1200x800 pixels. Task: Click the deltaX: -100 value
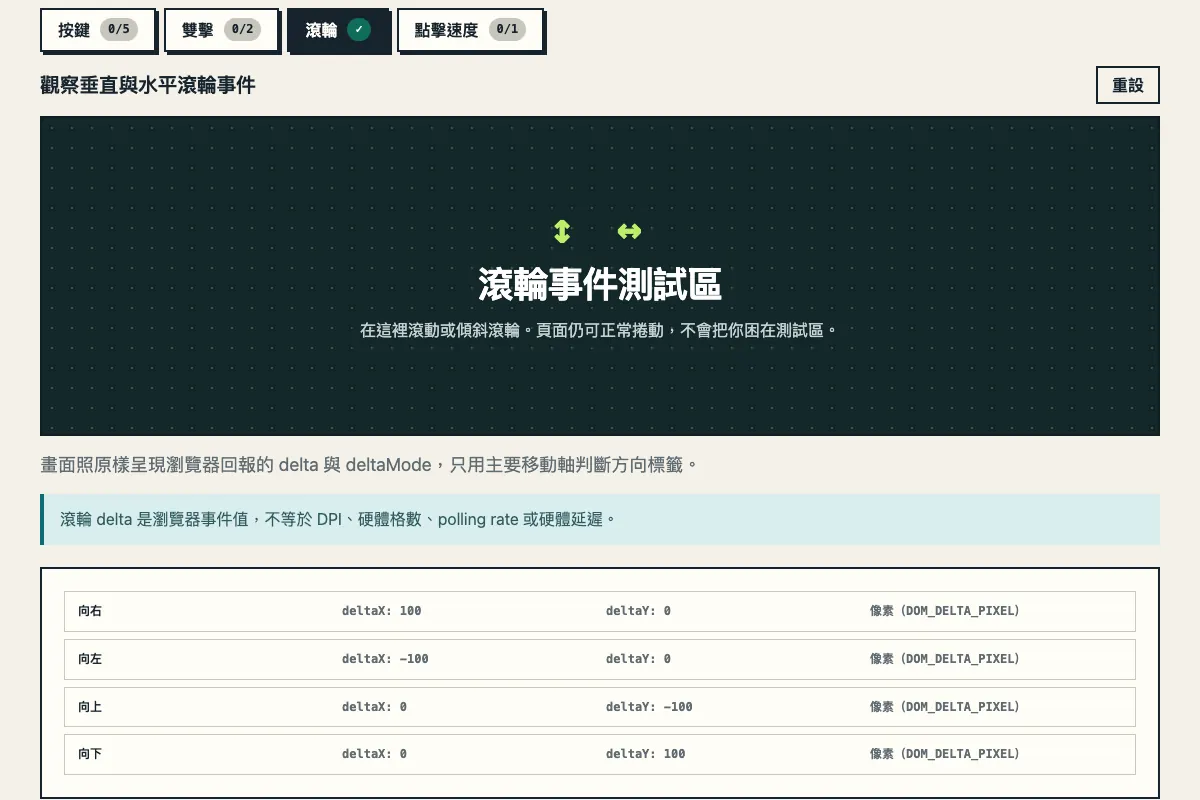[x=385, y=659]
